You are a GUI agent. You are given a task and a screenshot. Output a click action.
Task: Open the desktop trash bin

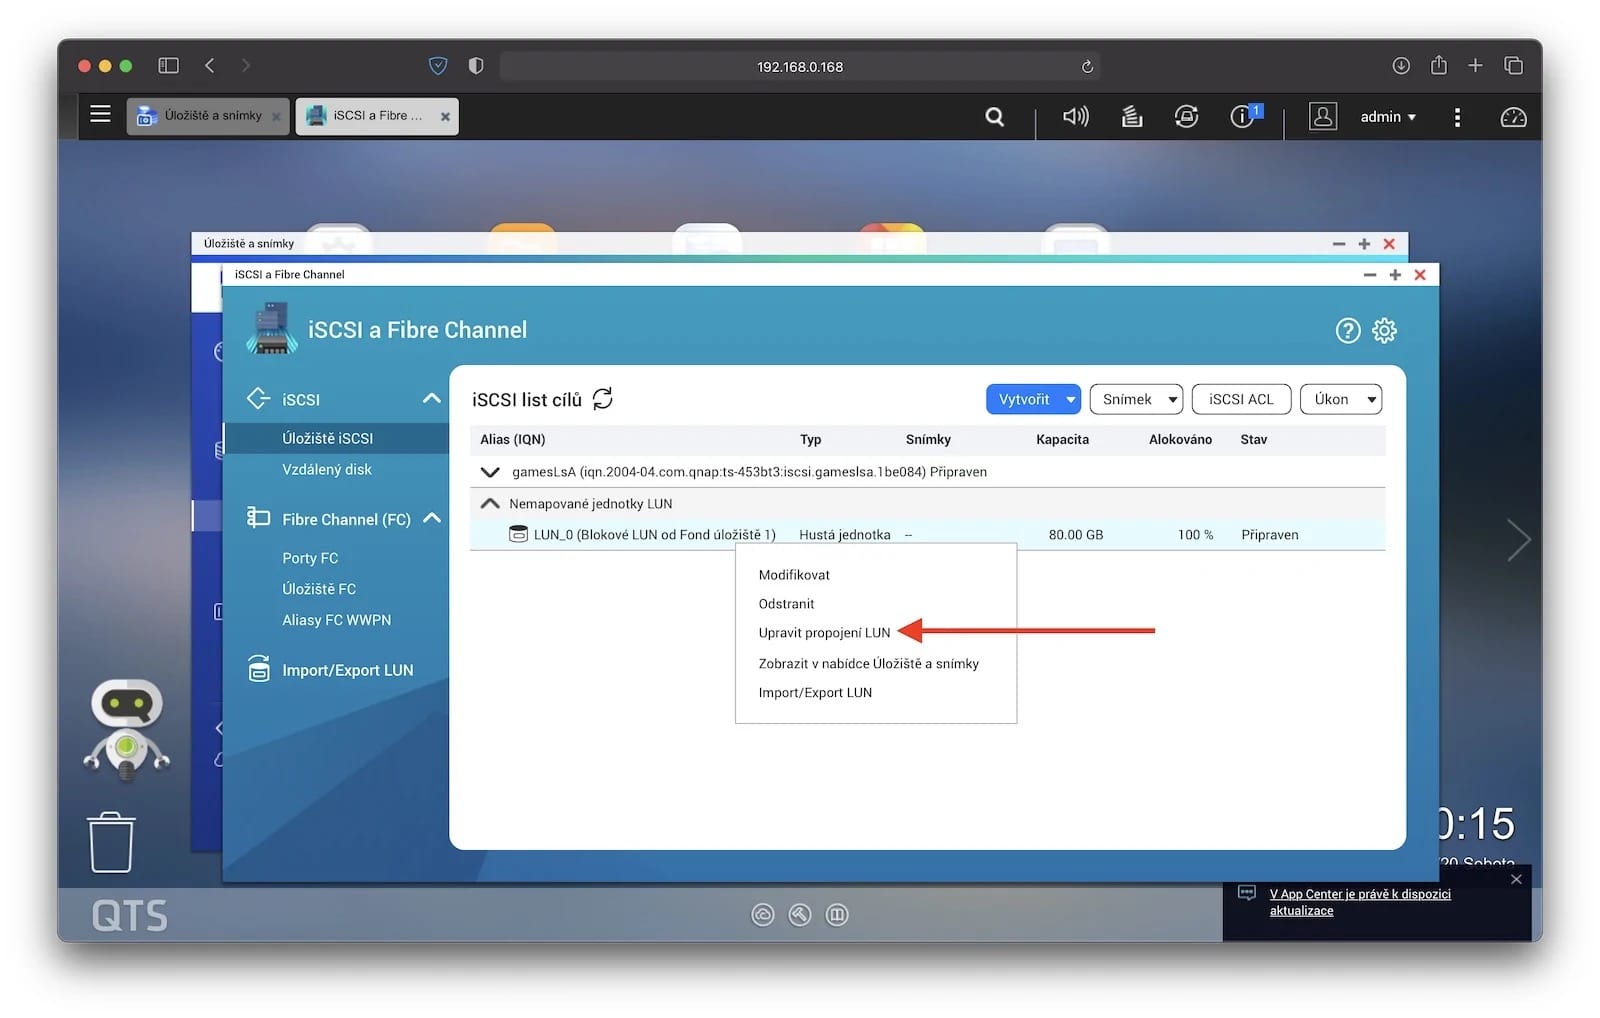[111, 842]
